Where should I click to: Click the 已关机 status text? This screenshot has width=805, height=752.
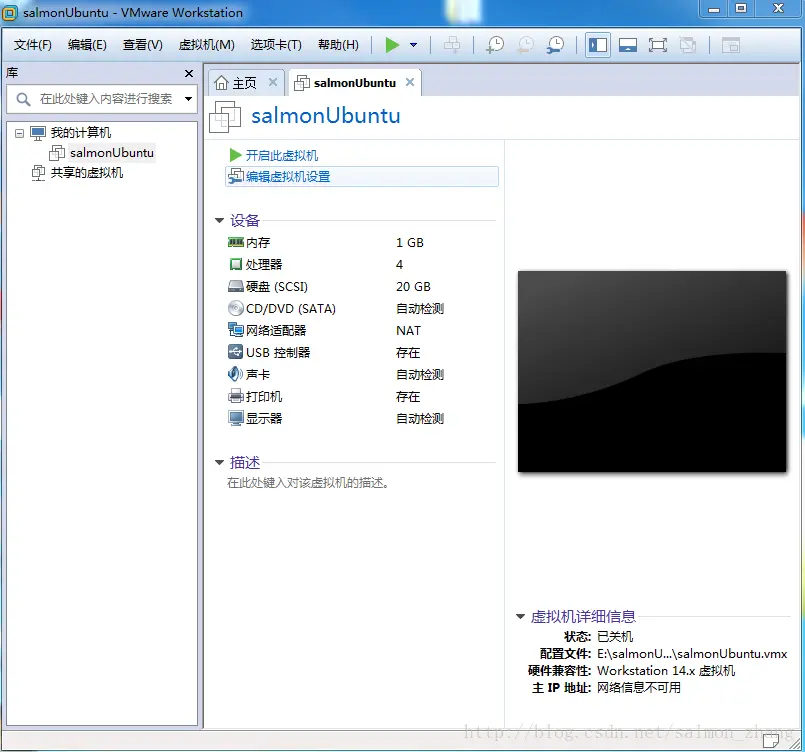tap(615, 637)
